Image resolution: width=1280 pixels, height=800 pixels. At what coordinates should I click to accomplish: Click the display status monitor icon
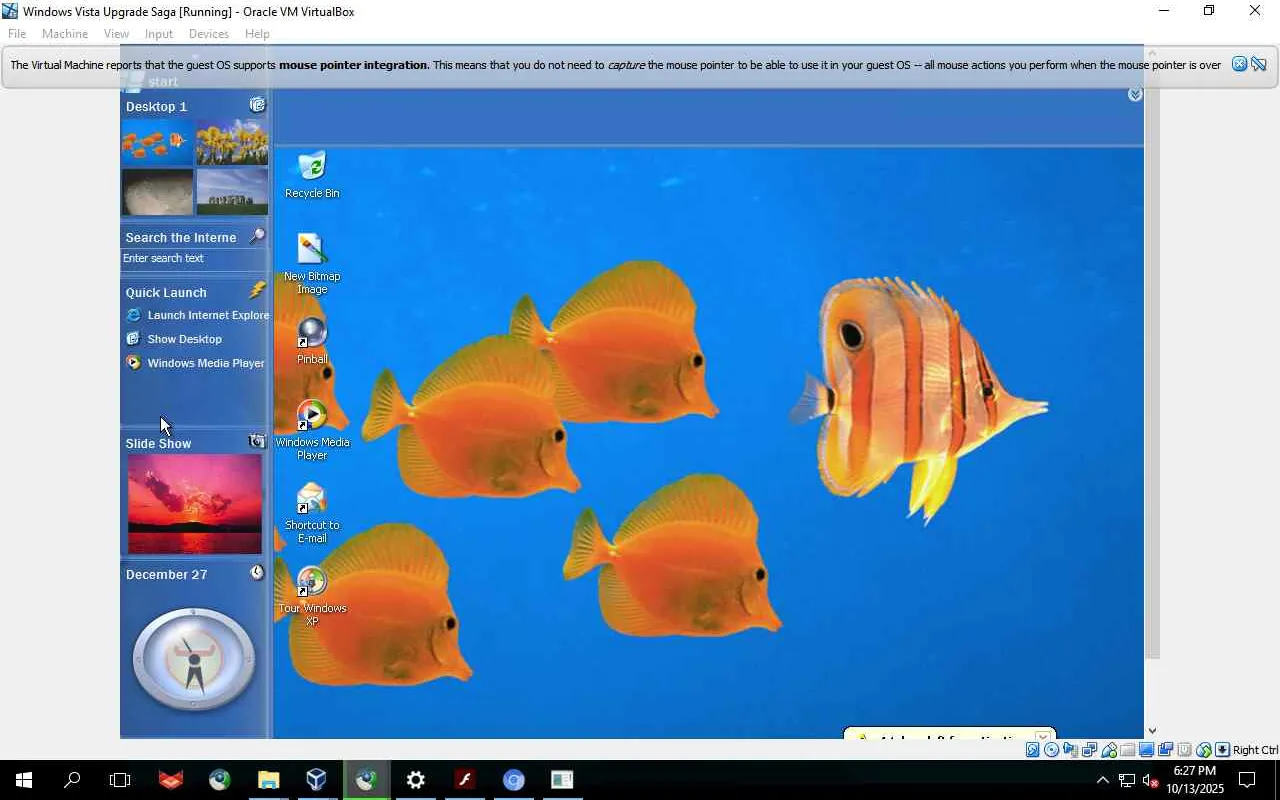coord(1147,750)
